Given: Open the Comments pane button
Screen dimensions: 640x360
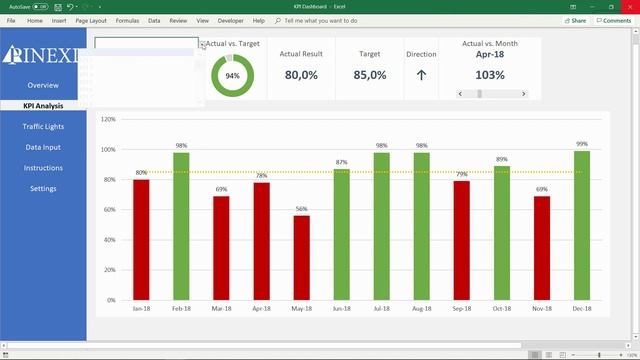Looking at the screenshot, I should tap(614, 20).
